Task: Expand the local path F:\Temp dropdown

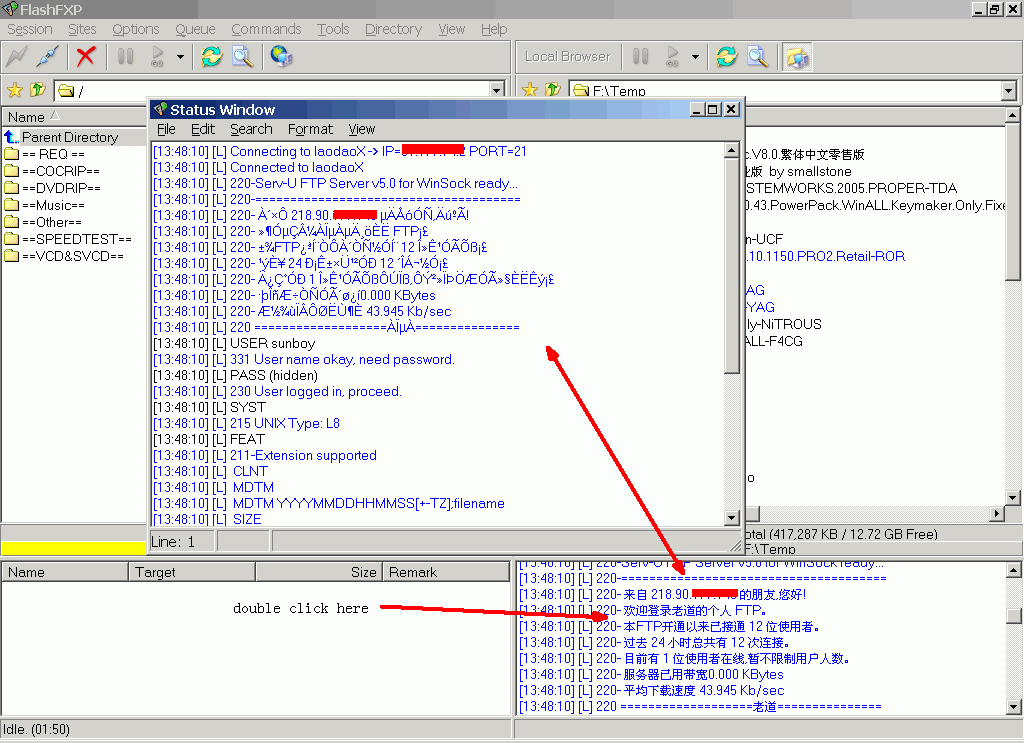Action: (1008, 91)
